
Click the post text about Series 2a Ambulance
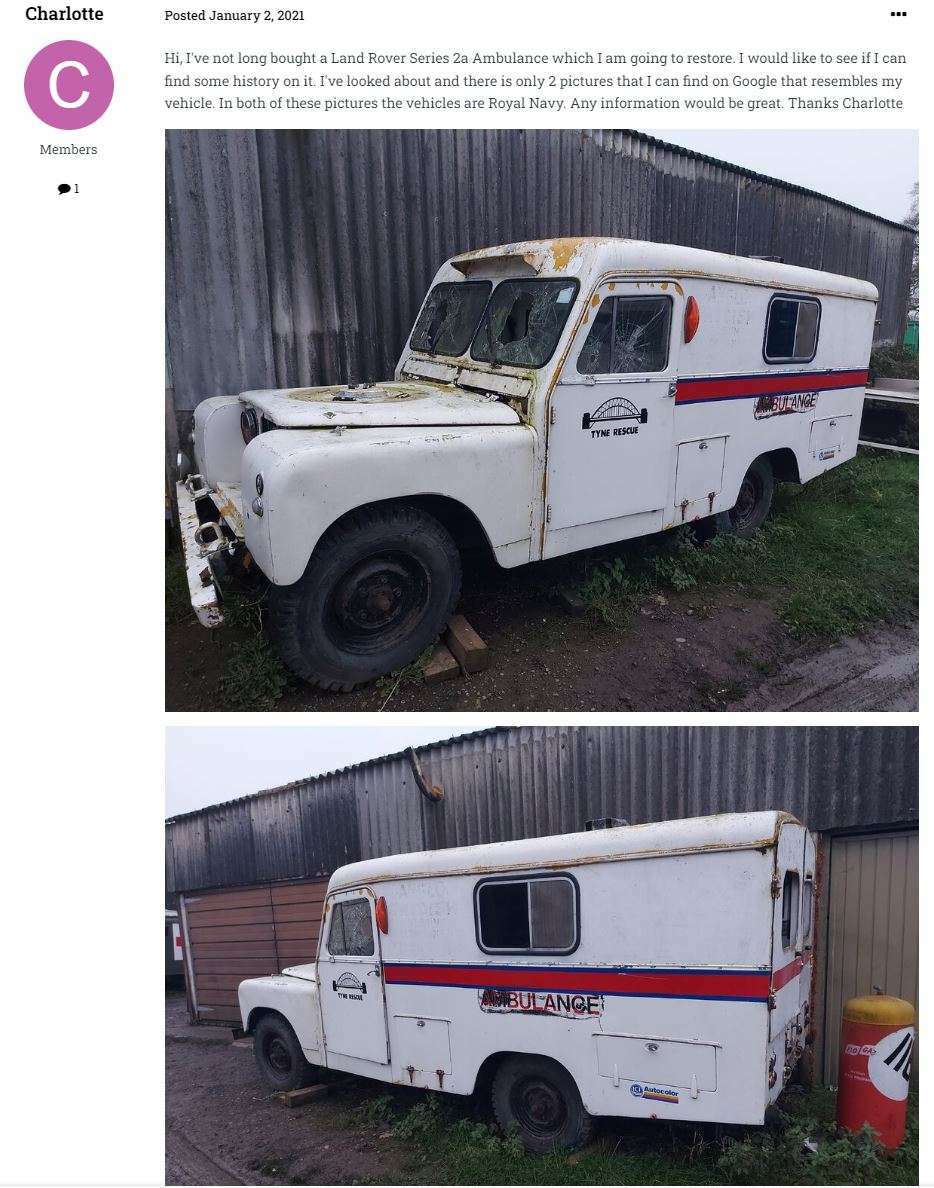coord(535,80)
